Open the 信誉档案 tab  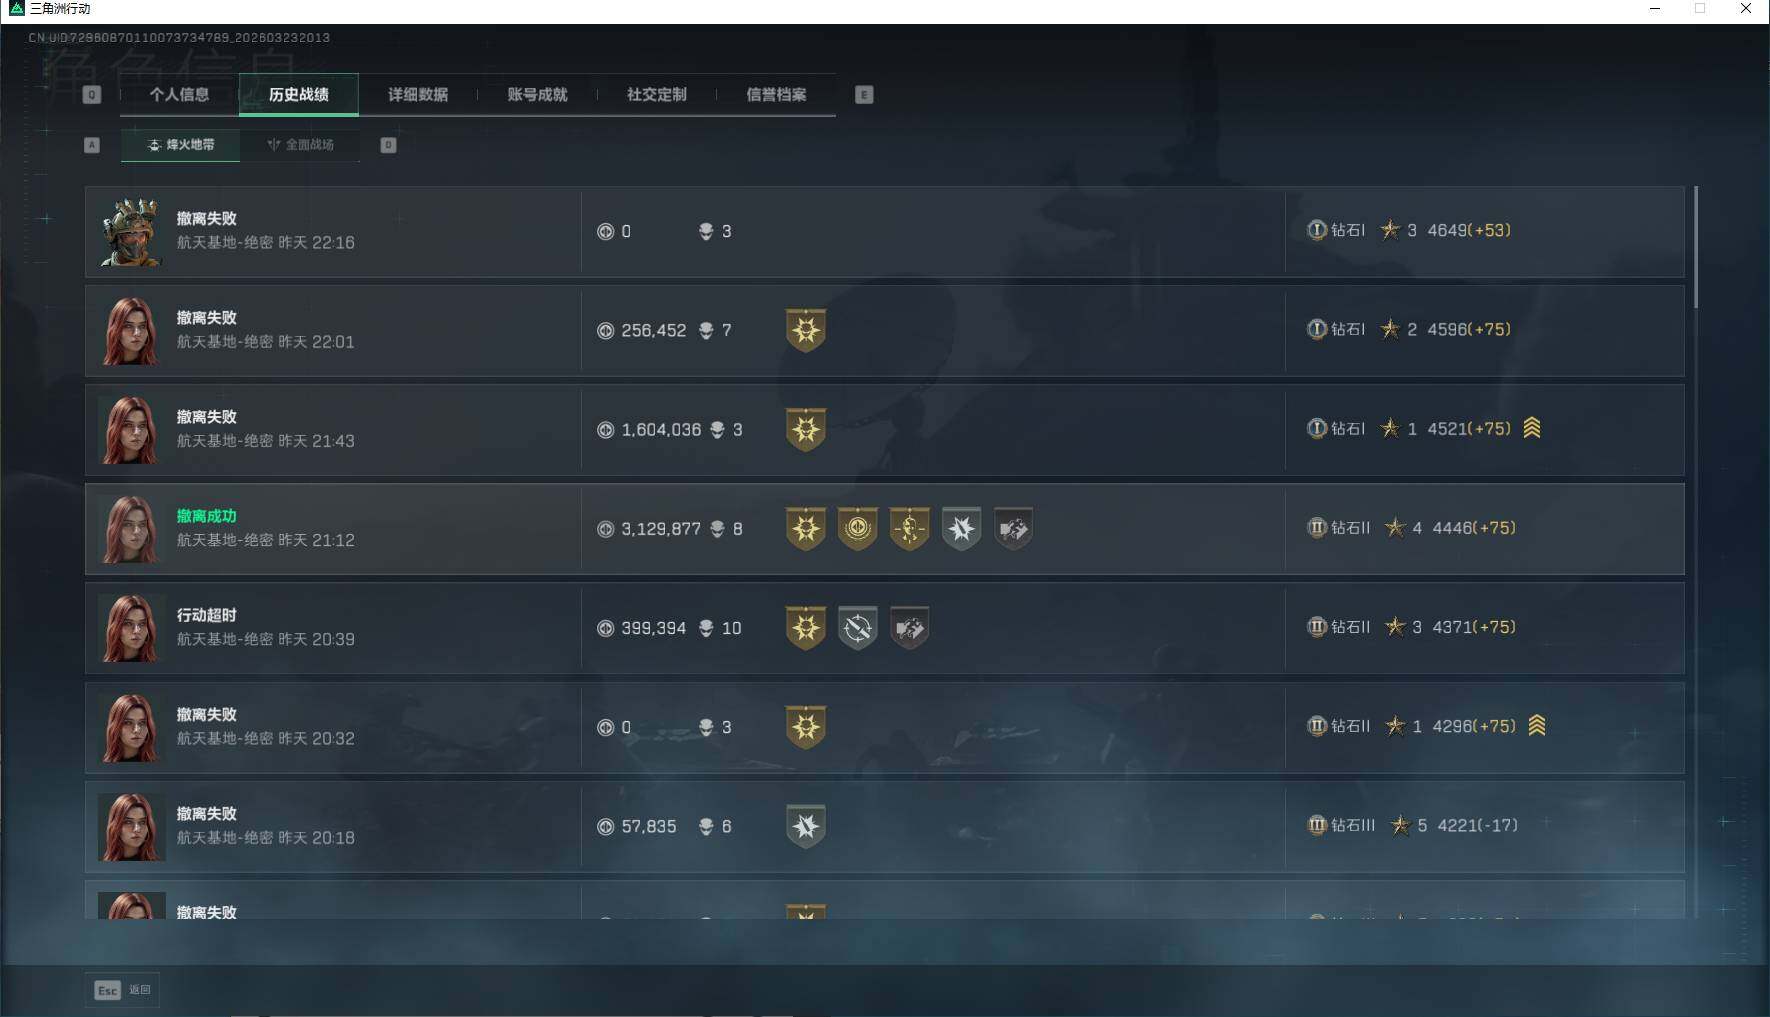pos(777,95)
